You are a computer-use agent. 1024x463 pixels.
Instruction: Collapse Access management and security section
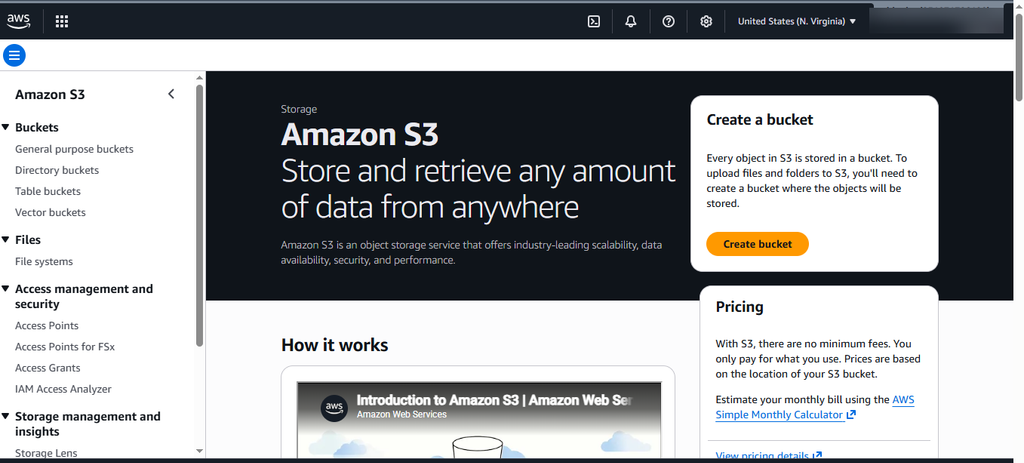5,289
